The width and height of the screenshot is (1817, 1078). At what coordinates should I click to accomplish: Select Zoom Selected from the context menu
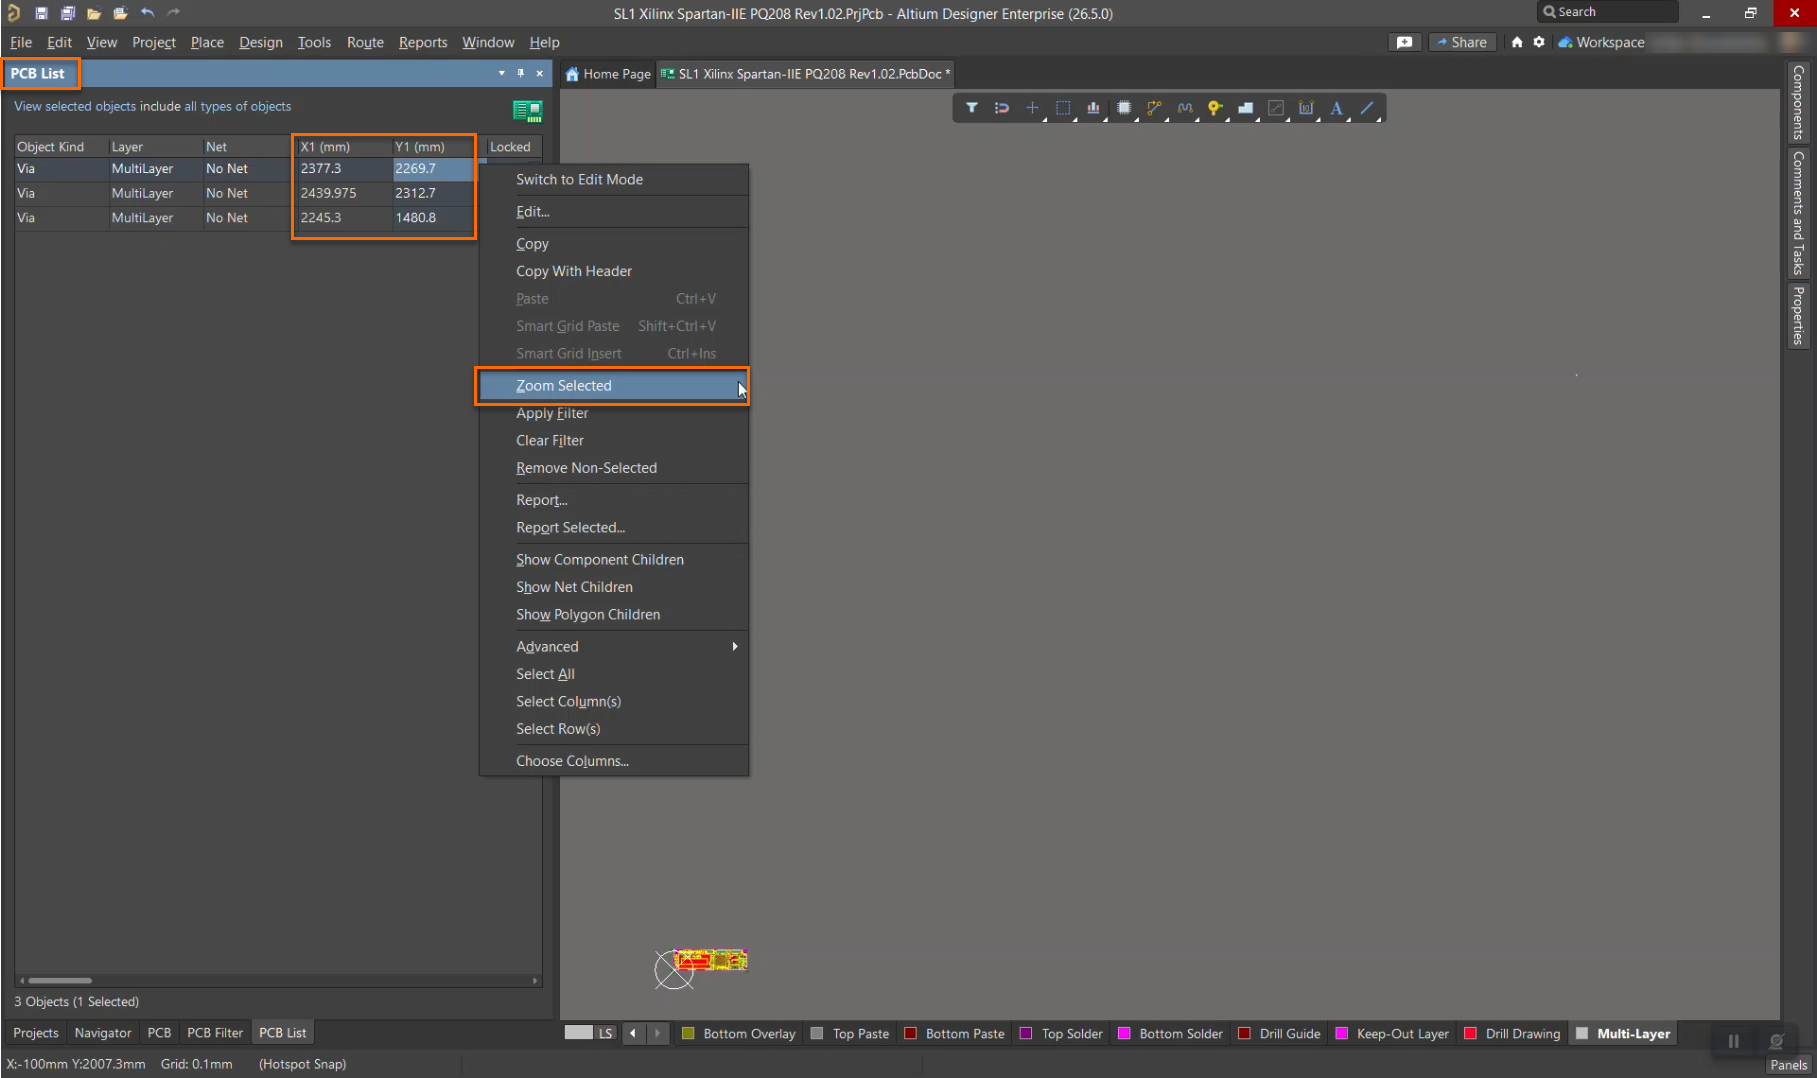[x=564, y=386]
